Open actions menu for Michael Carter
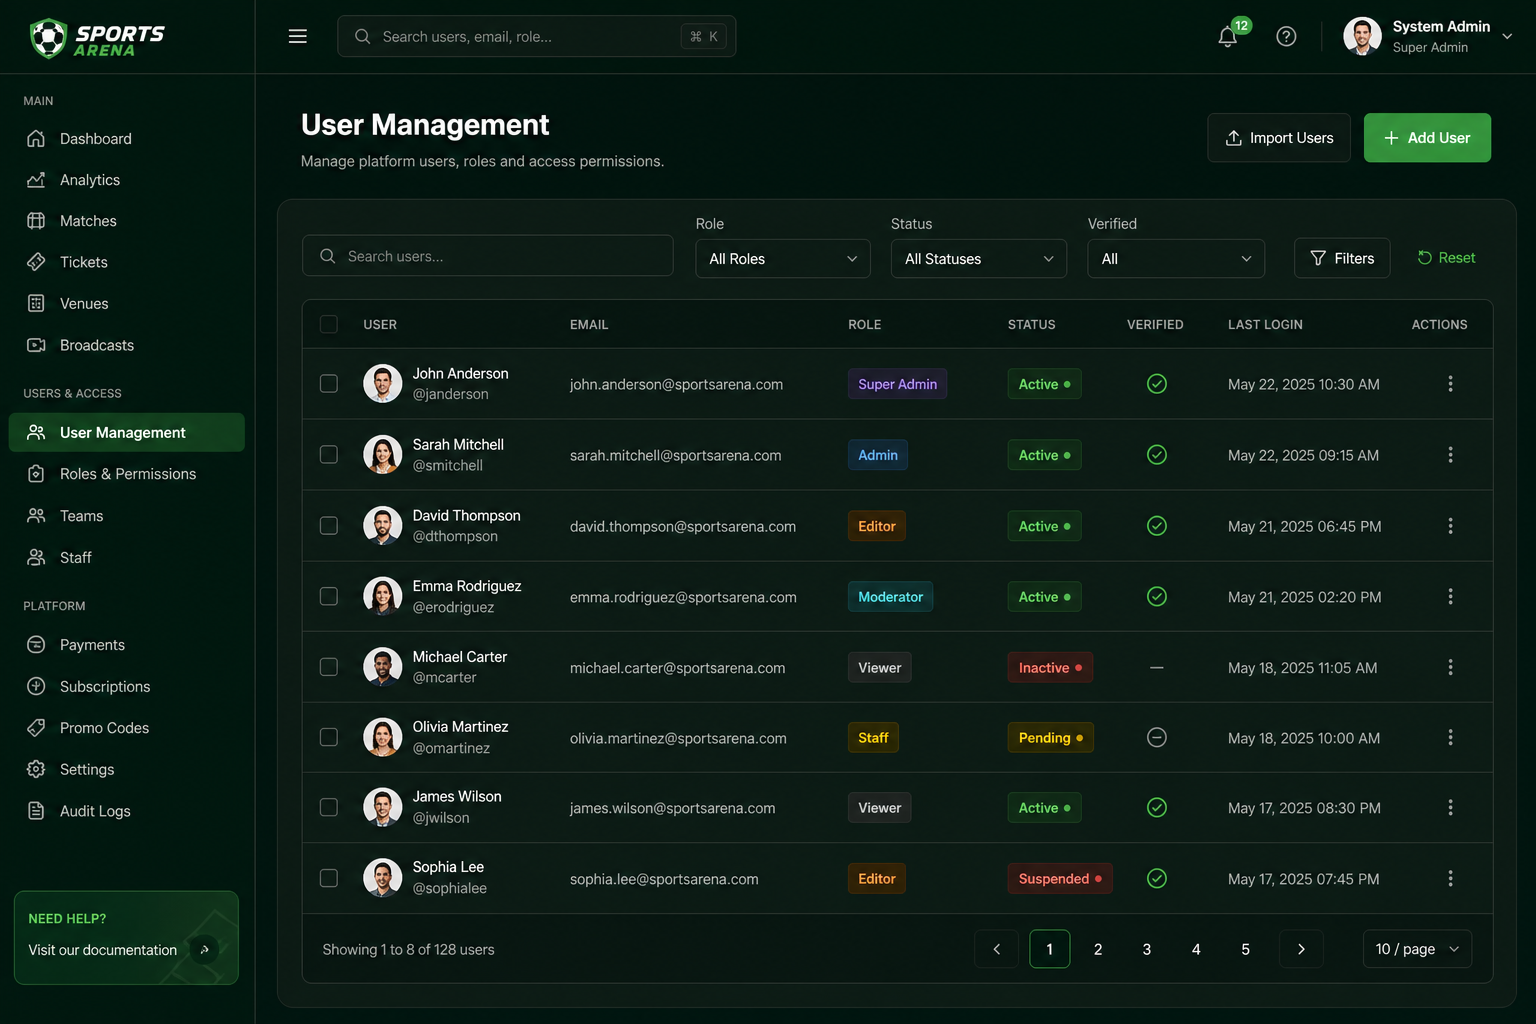The width and height of the screenshot is (1536, 1024). pos(1450,667)
